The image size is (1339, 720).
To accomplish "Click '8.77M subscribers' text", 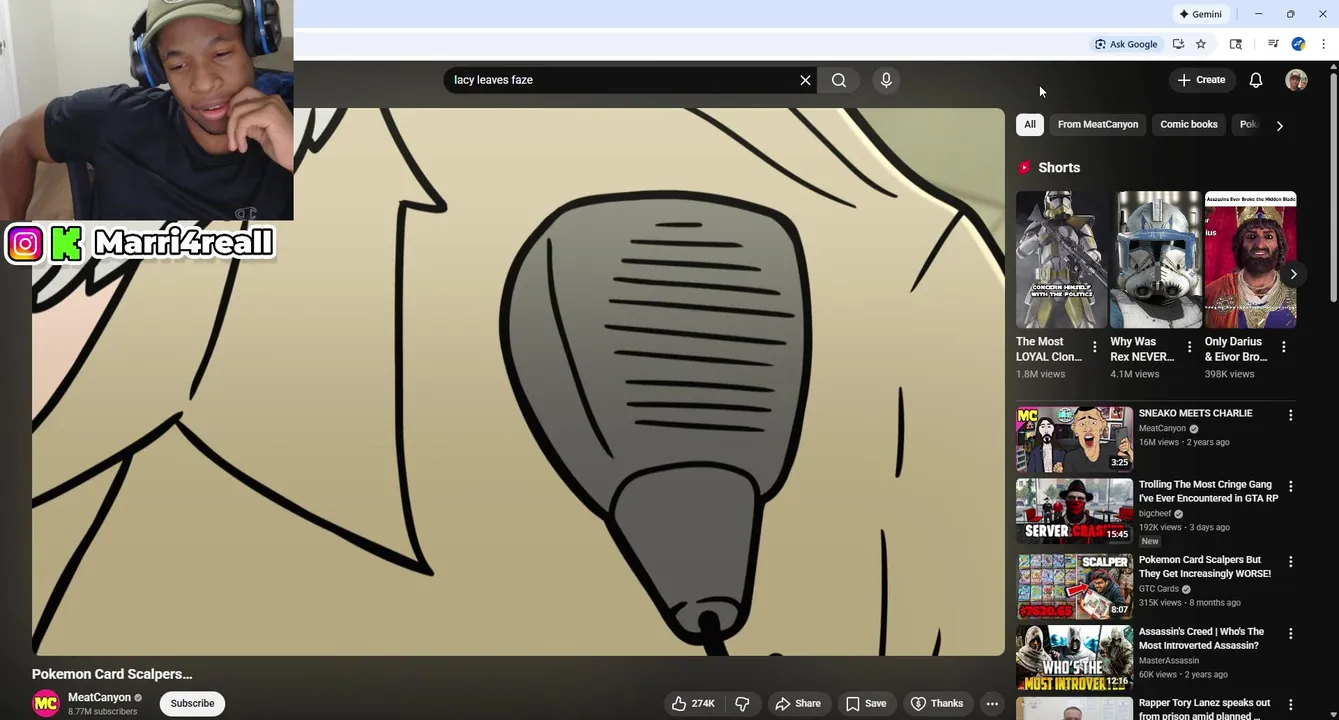I will pos(102,712).
